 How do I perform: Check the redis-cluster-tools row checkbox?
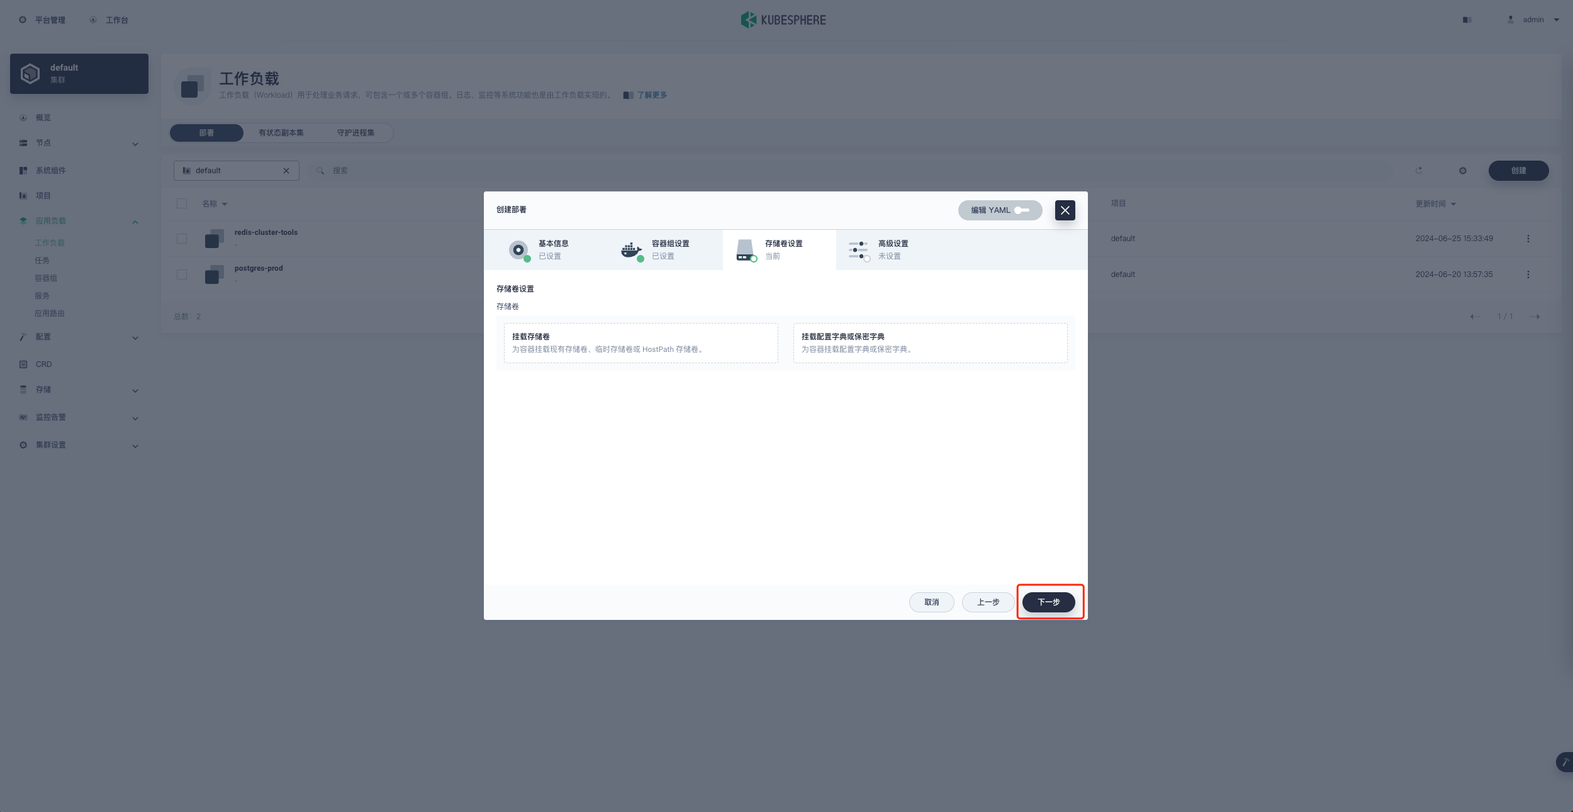click(182, 239)
